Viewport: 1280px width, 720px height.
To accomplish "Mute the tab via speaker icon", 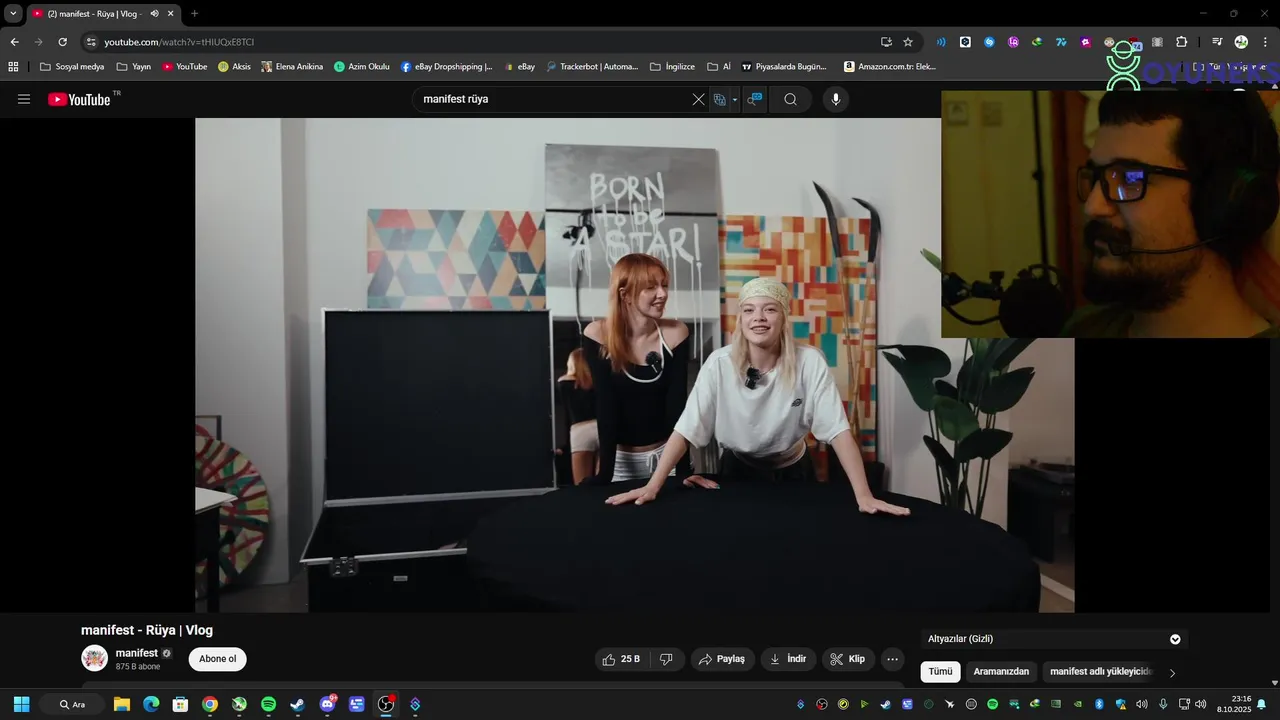I will click(x=154, y=14).
